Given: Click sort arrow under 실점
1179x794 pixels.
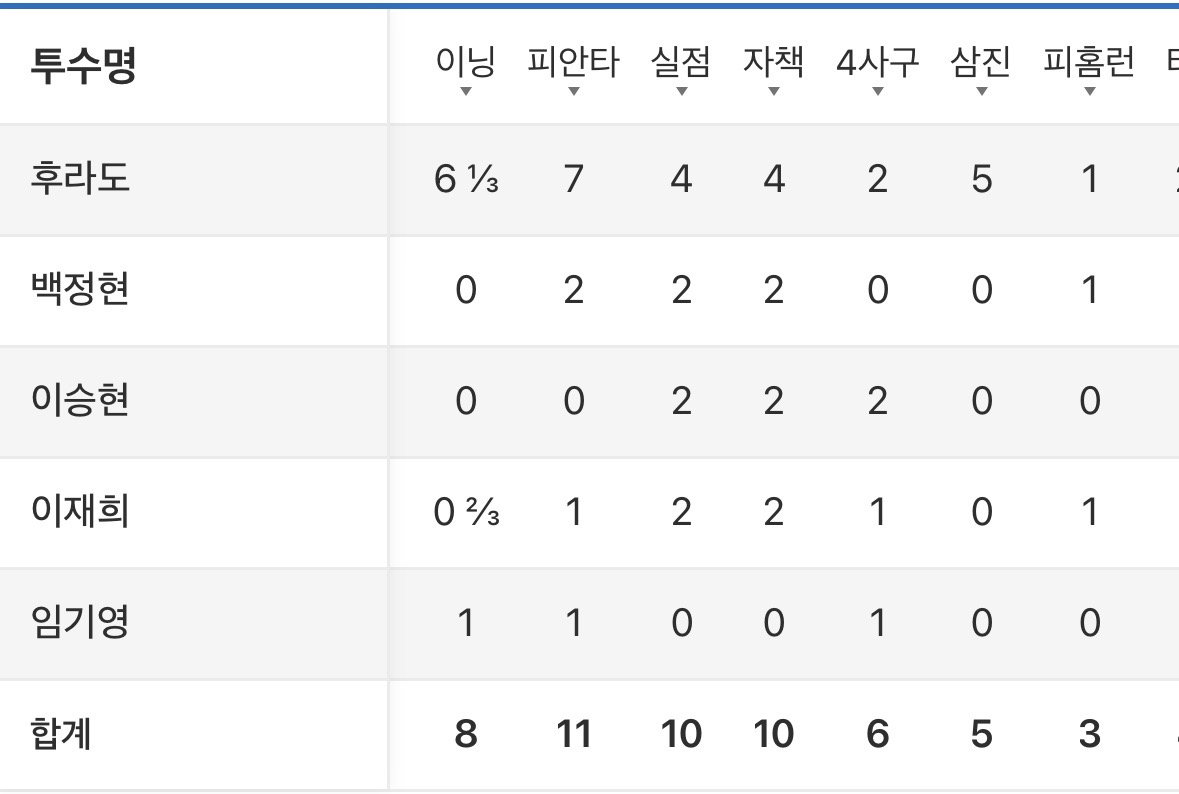Looking at the screenshot, I should tap(681, 91).
